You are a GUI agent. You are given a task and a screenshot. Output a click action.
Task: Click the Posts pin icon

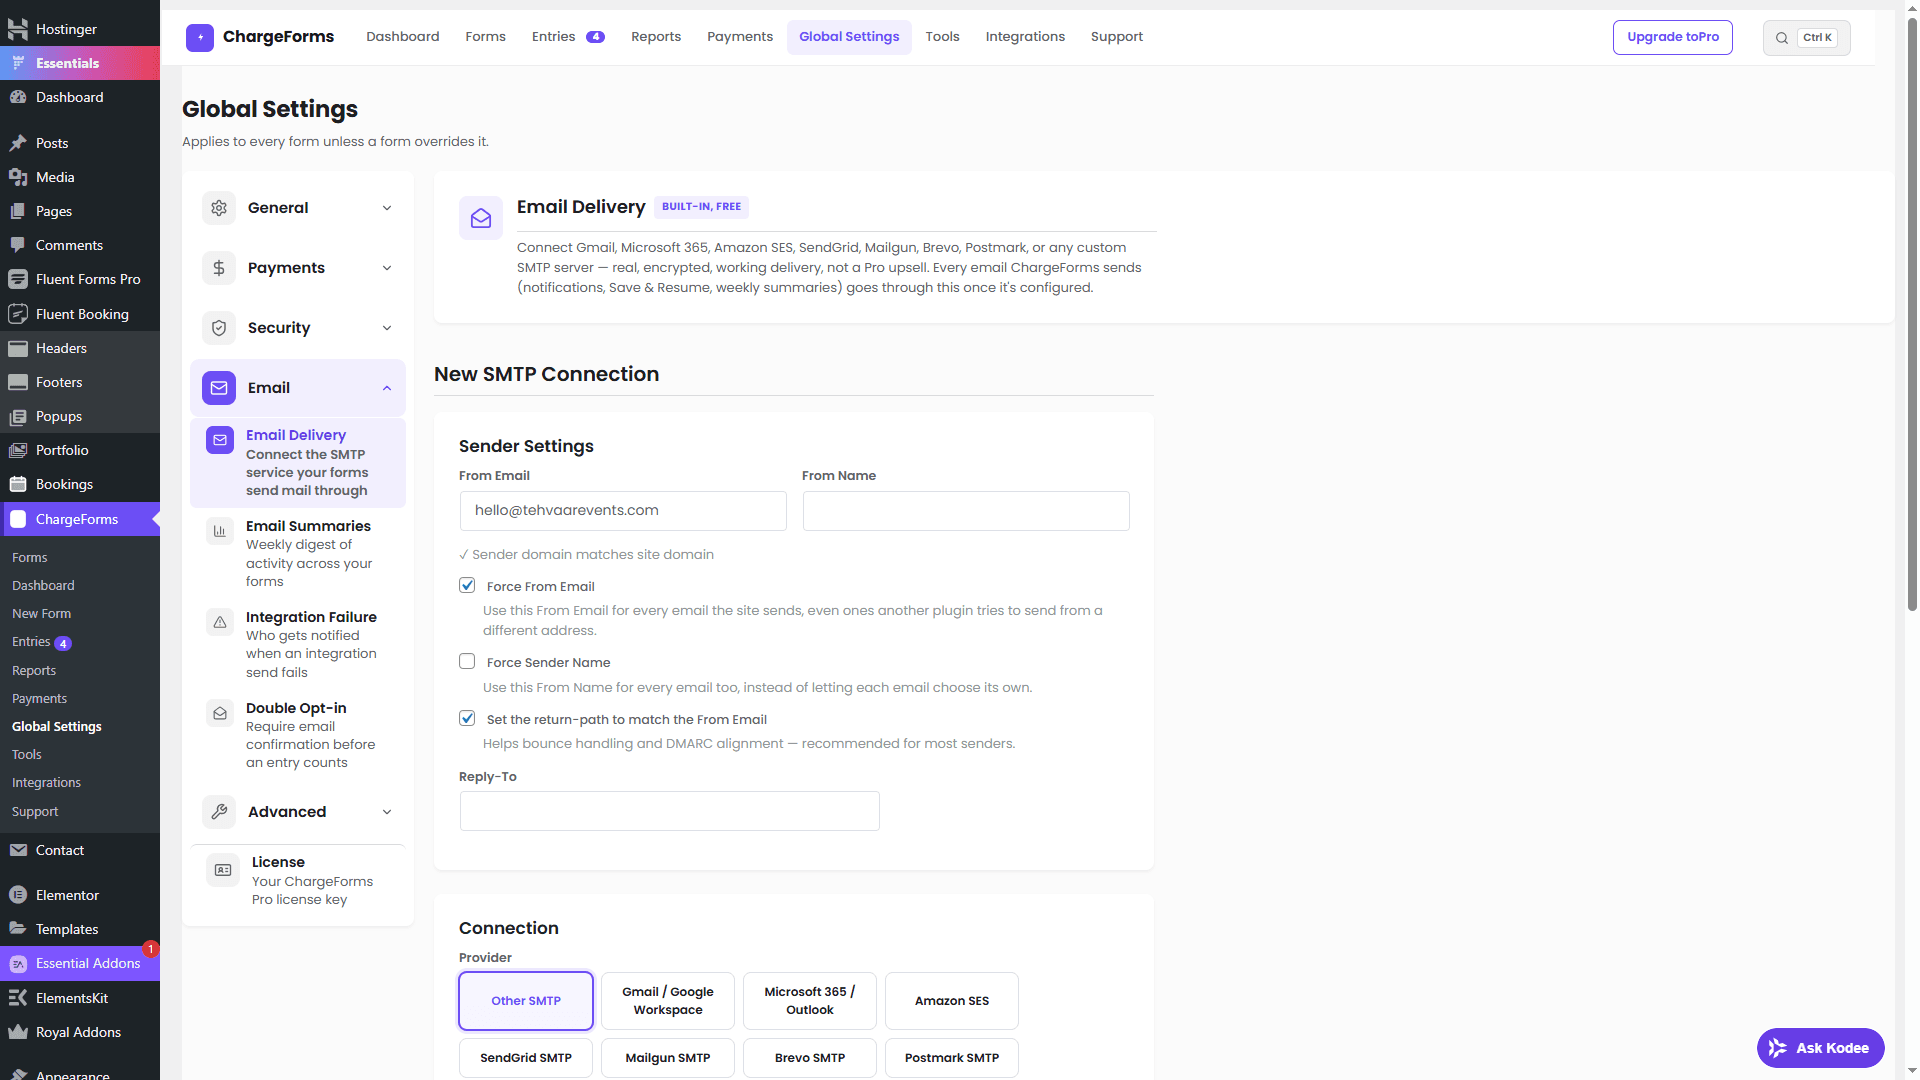click(x=18, y=143)
